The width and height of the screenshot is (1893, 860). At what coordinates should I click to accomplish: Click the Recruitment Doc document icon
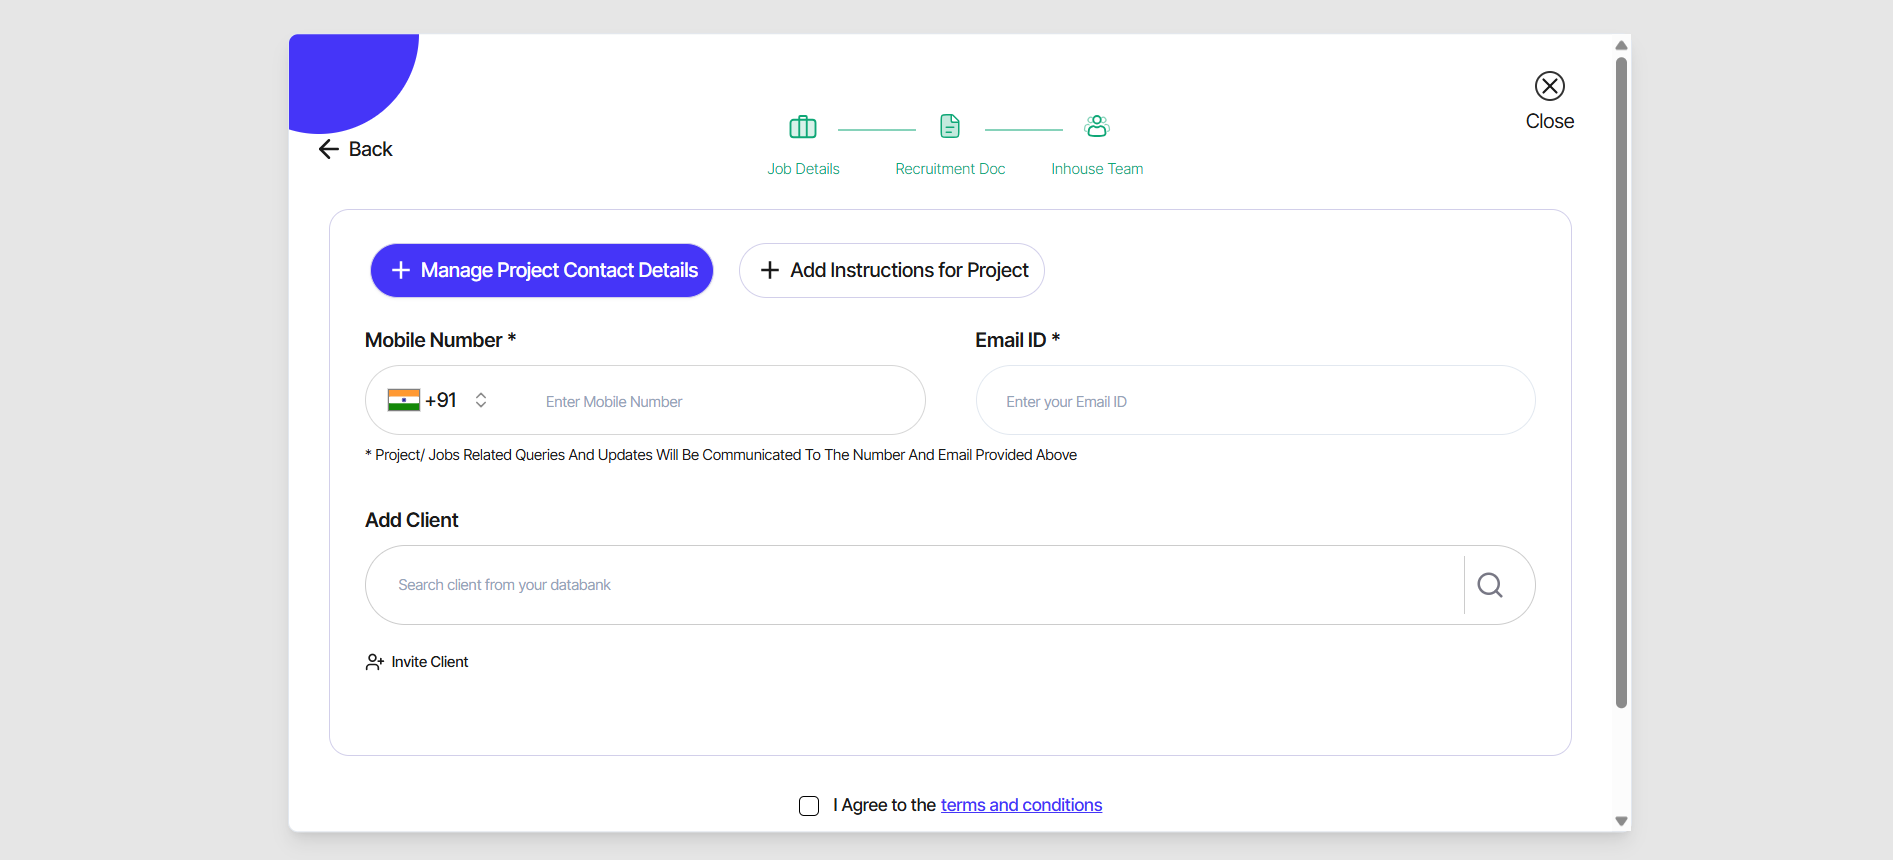[950, 126]
